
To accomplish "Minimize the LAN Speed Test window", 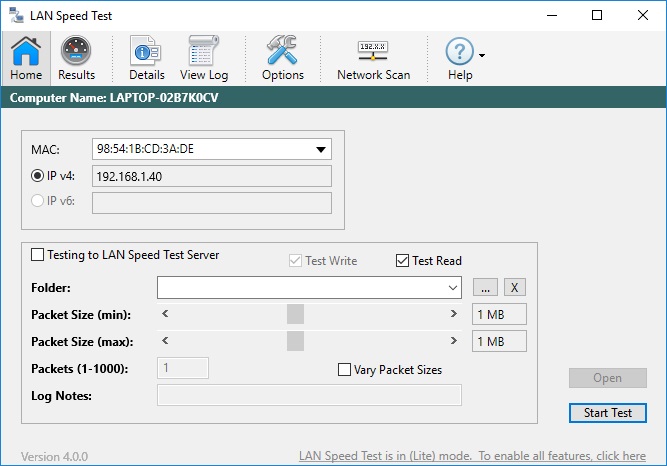I will pos(552,15).
